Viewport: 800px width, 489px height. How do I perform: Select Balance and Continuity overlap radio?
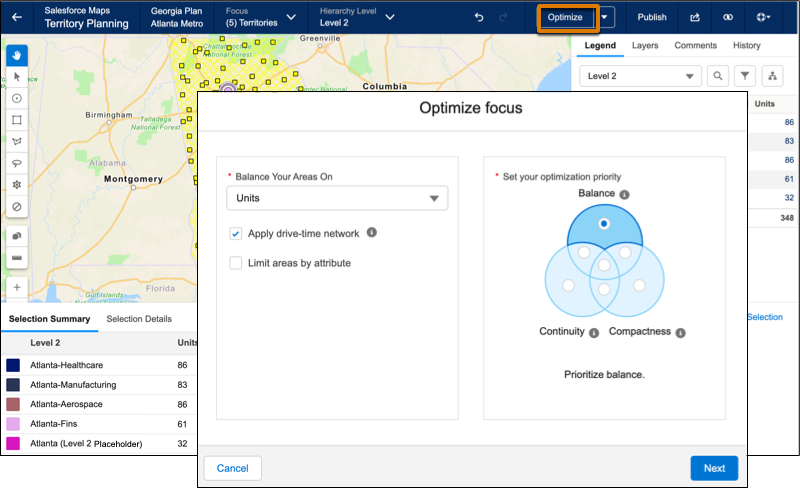click(584, 252)
